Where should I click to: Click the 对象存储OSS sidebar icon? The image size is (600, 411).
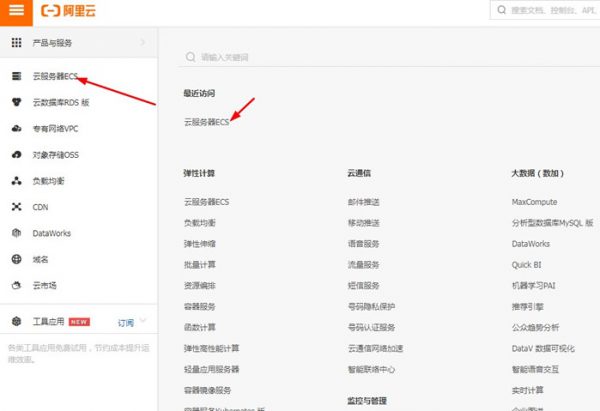coord(16,154)
